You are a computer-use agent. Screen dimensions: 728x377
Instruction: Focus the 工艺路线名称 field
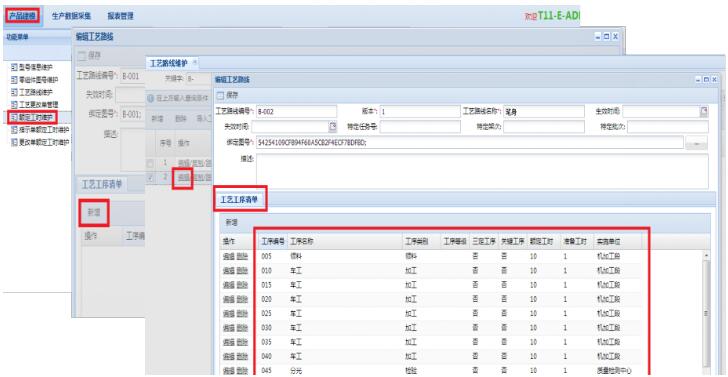coord(544,111)
